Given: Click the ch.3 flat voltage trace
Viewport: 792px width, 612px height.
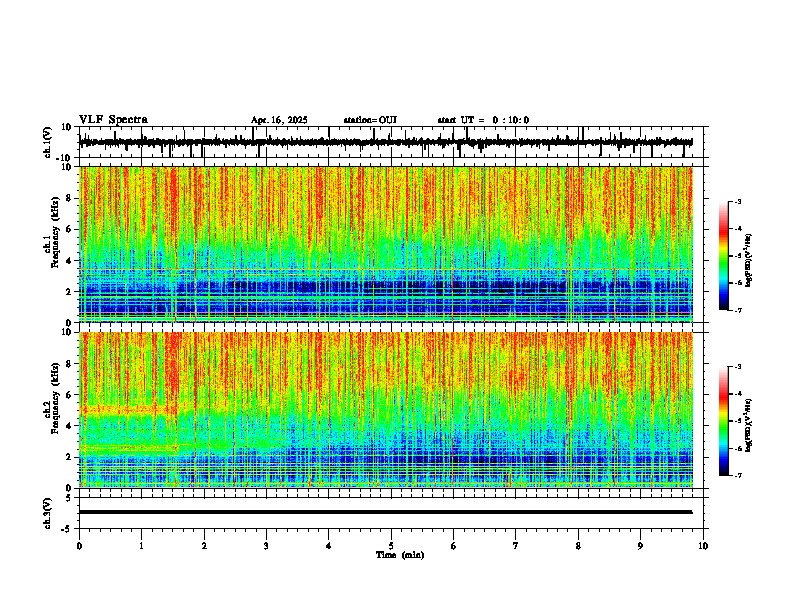Looking at the screenshot, I should coord(385,512).
